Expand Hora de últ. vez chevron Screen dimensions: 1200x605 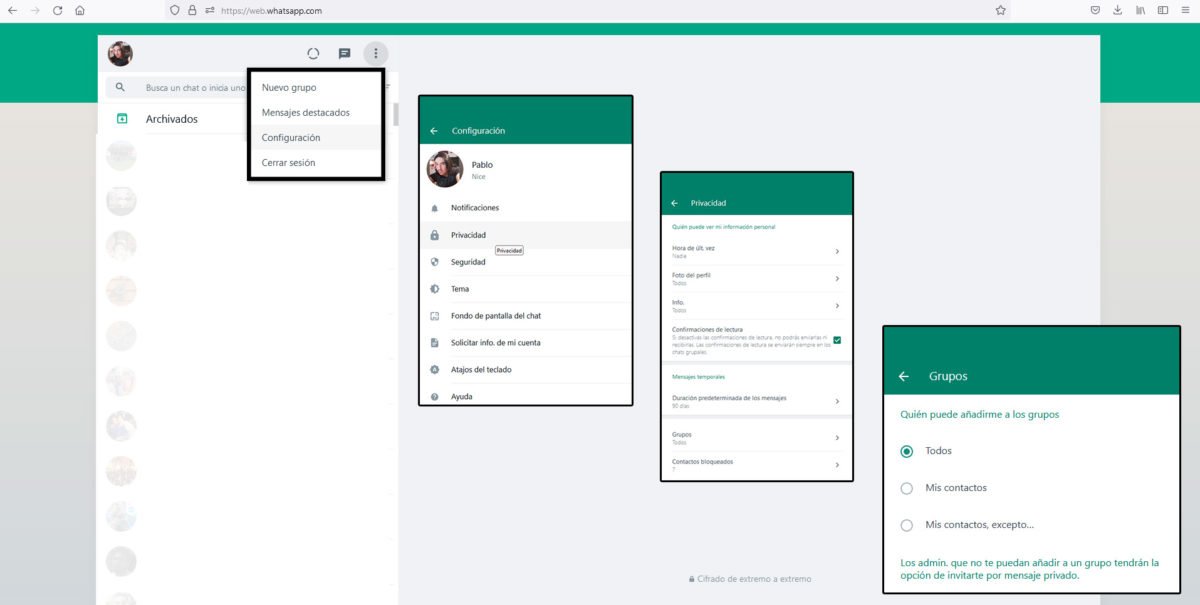[x=837, y=252]
